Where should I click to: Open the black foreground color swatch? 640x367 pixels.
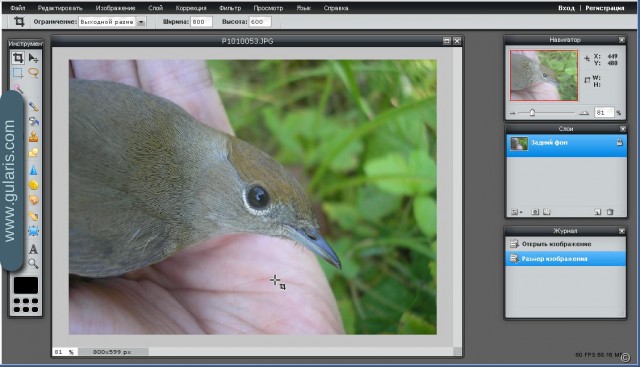(26, 285)
